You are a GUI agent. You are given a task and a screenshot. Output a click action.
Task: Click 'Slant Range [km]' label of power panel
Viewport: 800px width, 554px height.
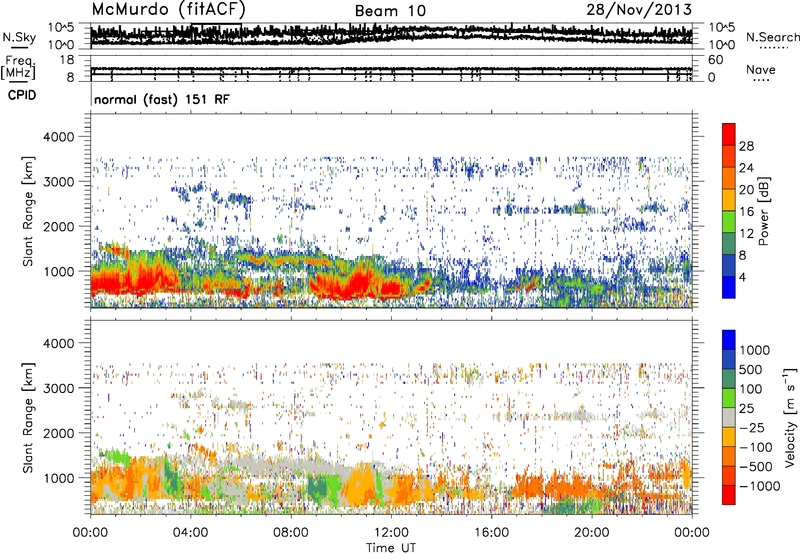coord(28,211)
